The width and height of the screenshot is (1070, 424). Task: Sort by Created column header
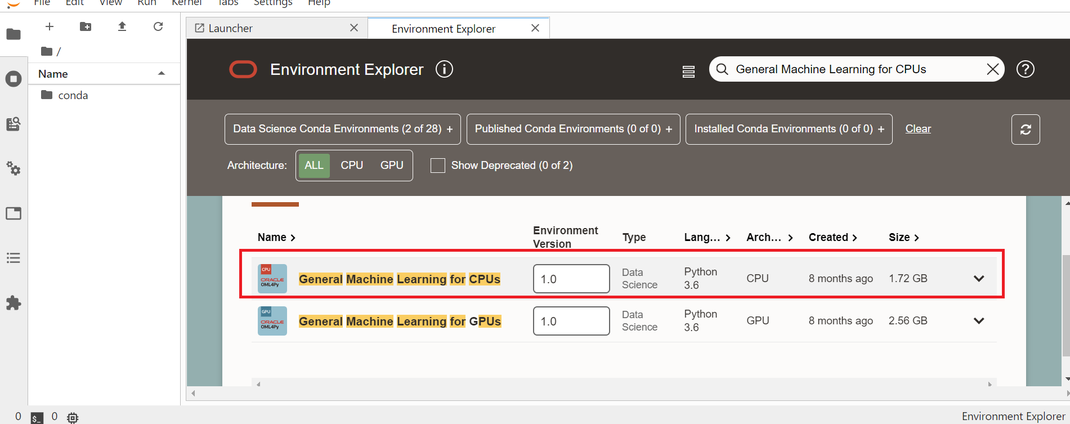coord(833,238)
